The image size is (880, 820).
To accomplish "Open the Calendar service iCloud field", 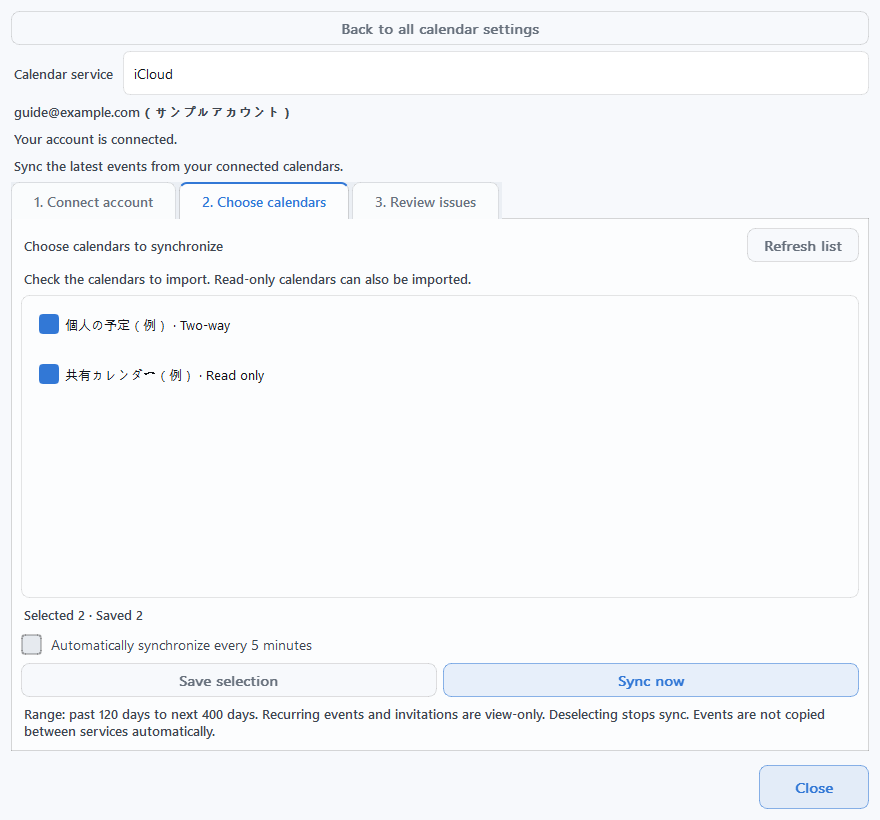I will [496, 74].
